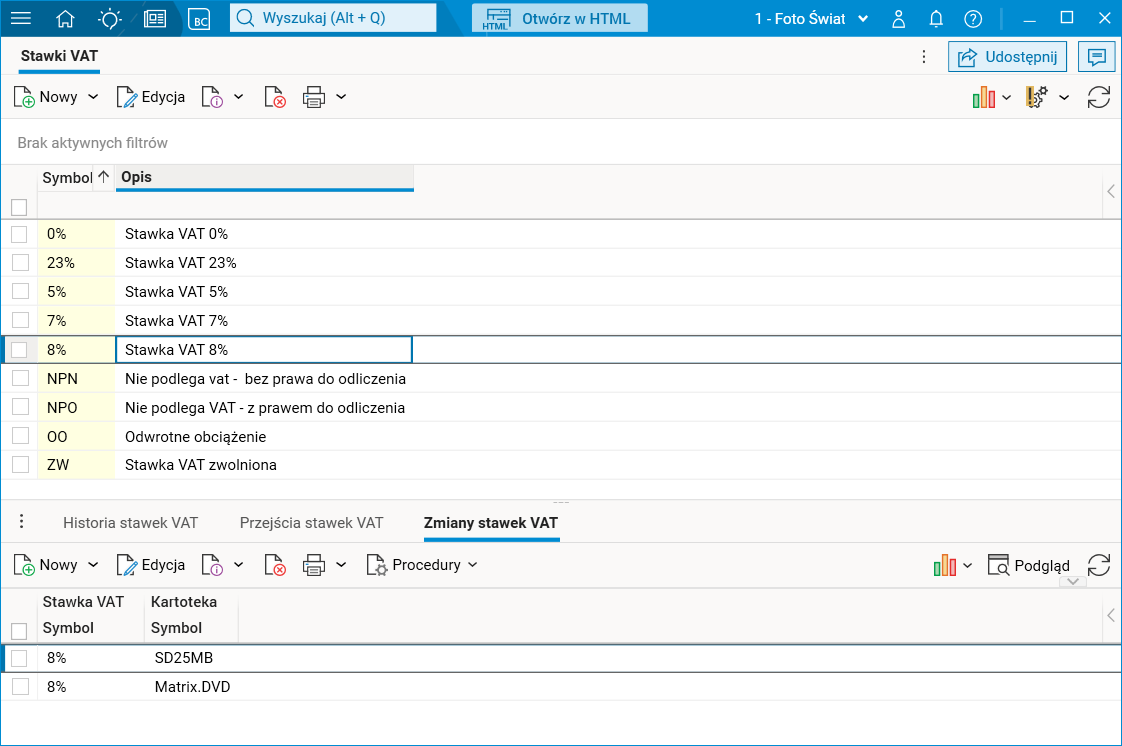Refresh the Stawki VAT list
This screenshot has height=746, width=1122.
click(1098, 97)
